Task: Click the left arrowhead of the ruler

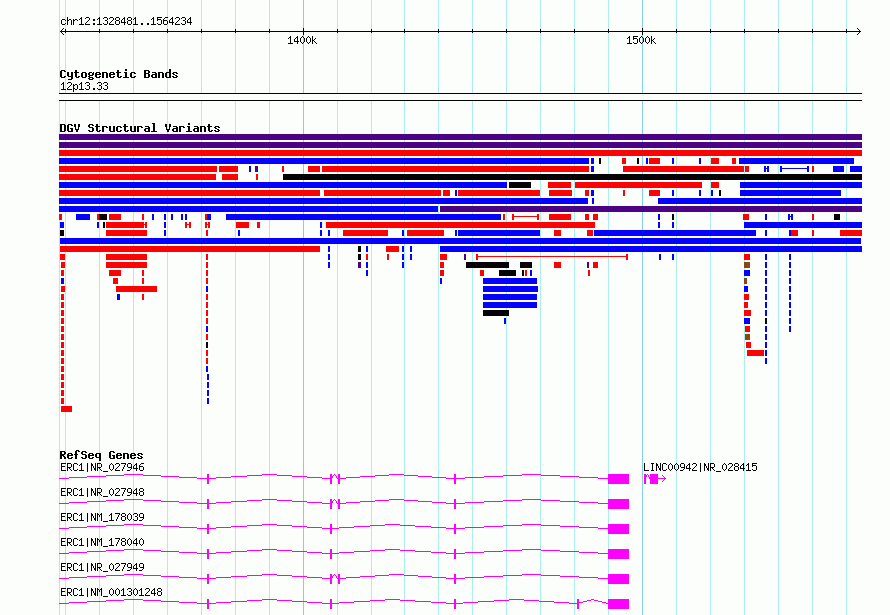Action: click(62, 32)
